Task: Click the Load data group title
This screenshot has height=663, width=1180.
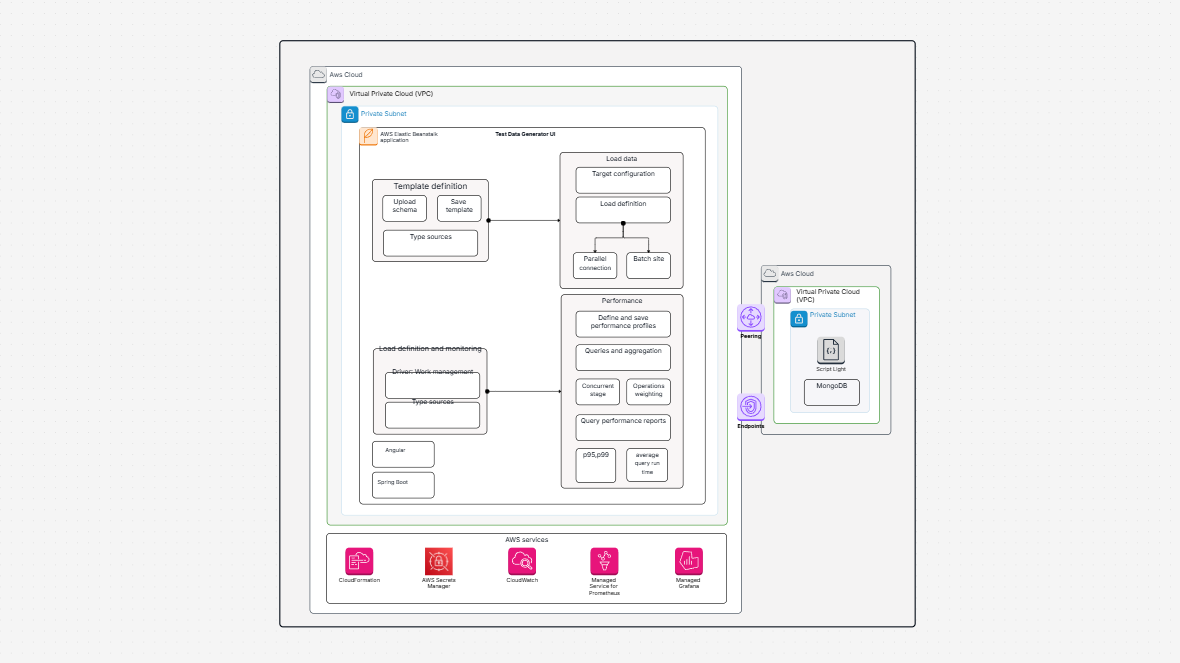Action: coord(622,159)
